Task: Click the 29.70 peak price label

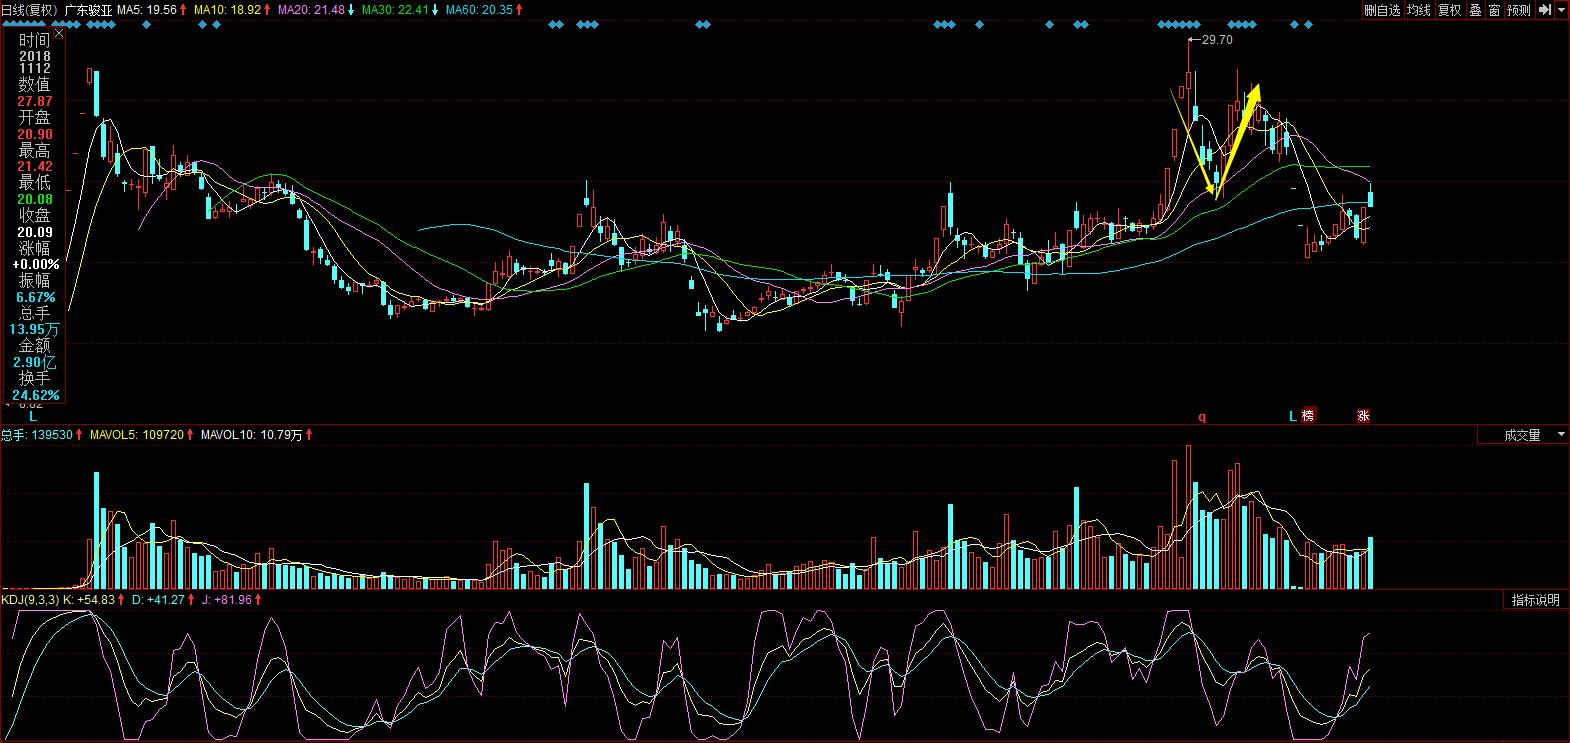Action: click(x=1216, y=40)
